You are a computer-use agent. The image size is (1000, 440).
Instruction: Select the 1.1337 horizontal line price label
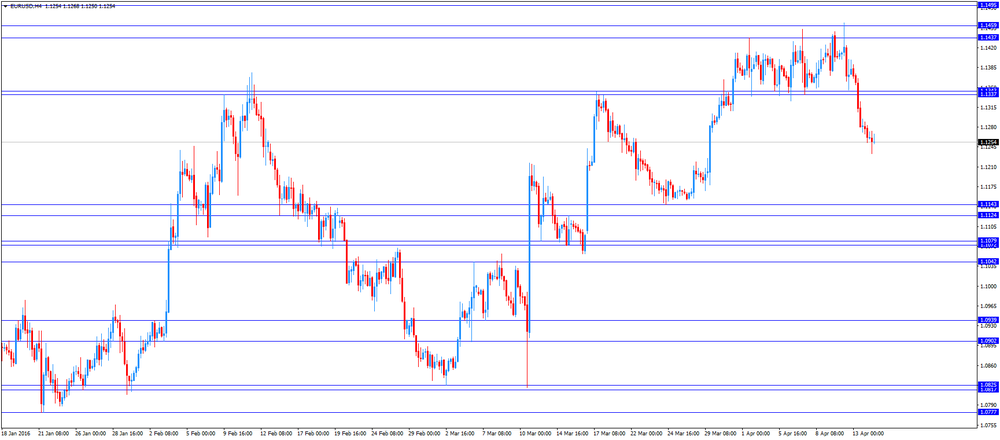point(987,94)
